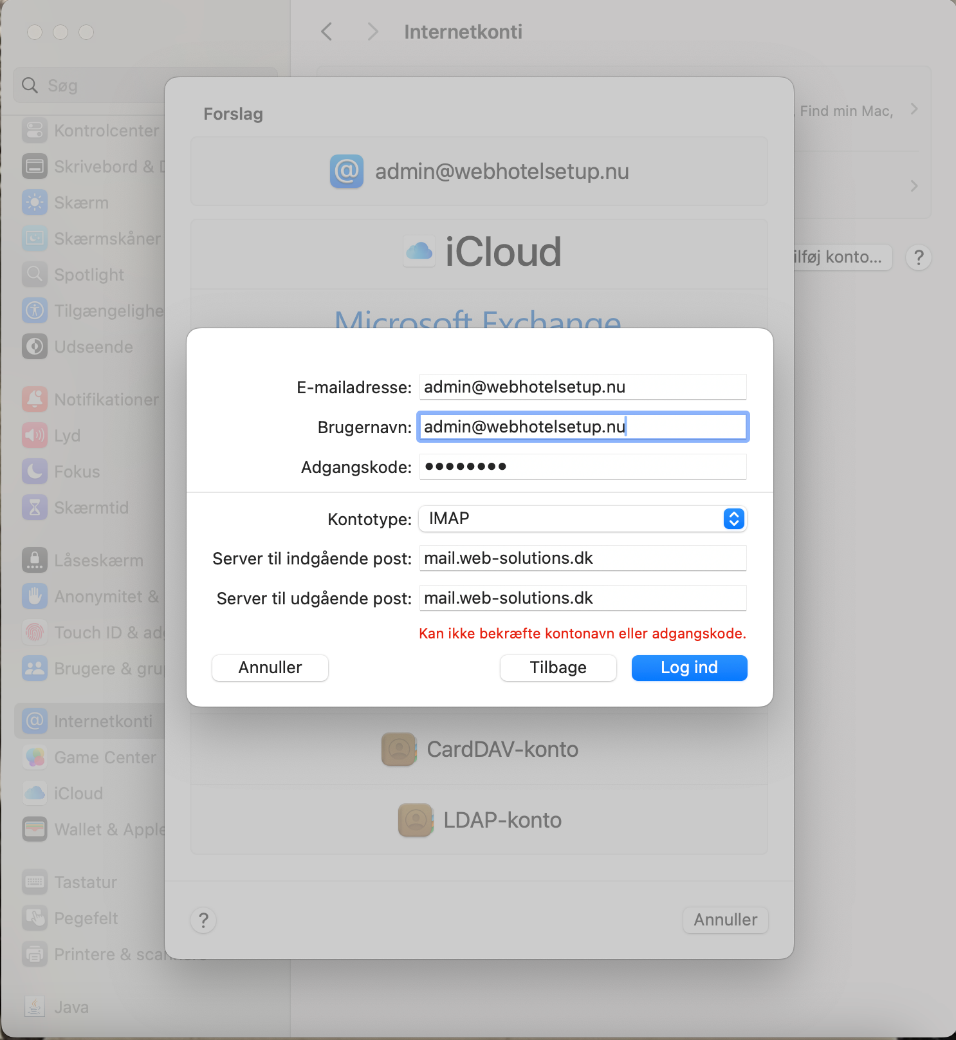This screenshot has height=1040, width=956.
Task: Open help button next to Tilføj konto
Action: coord(919,257)
